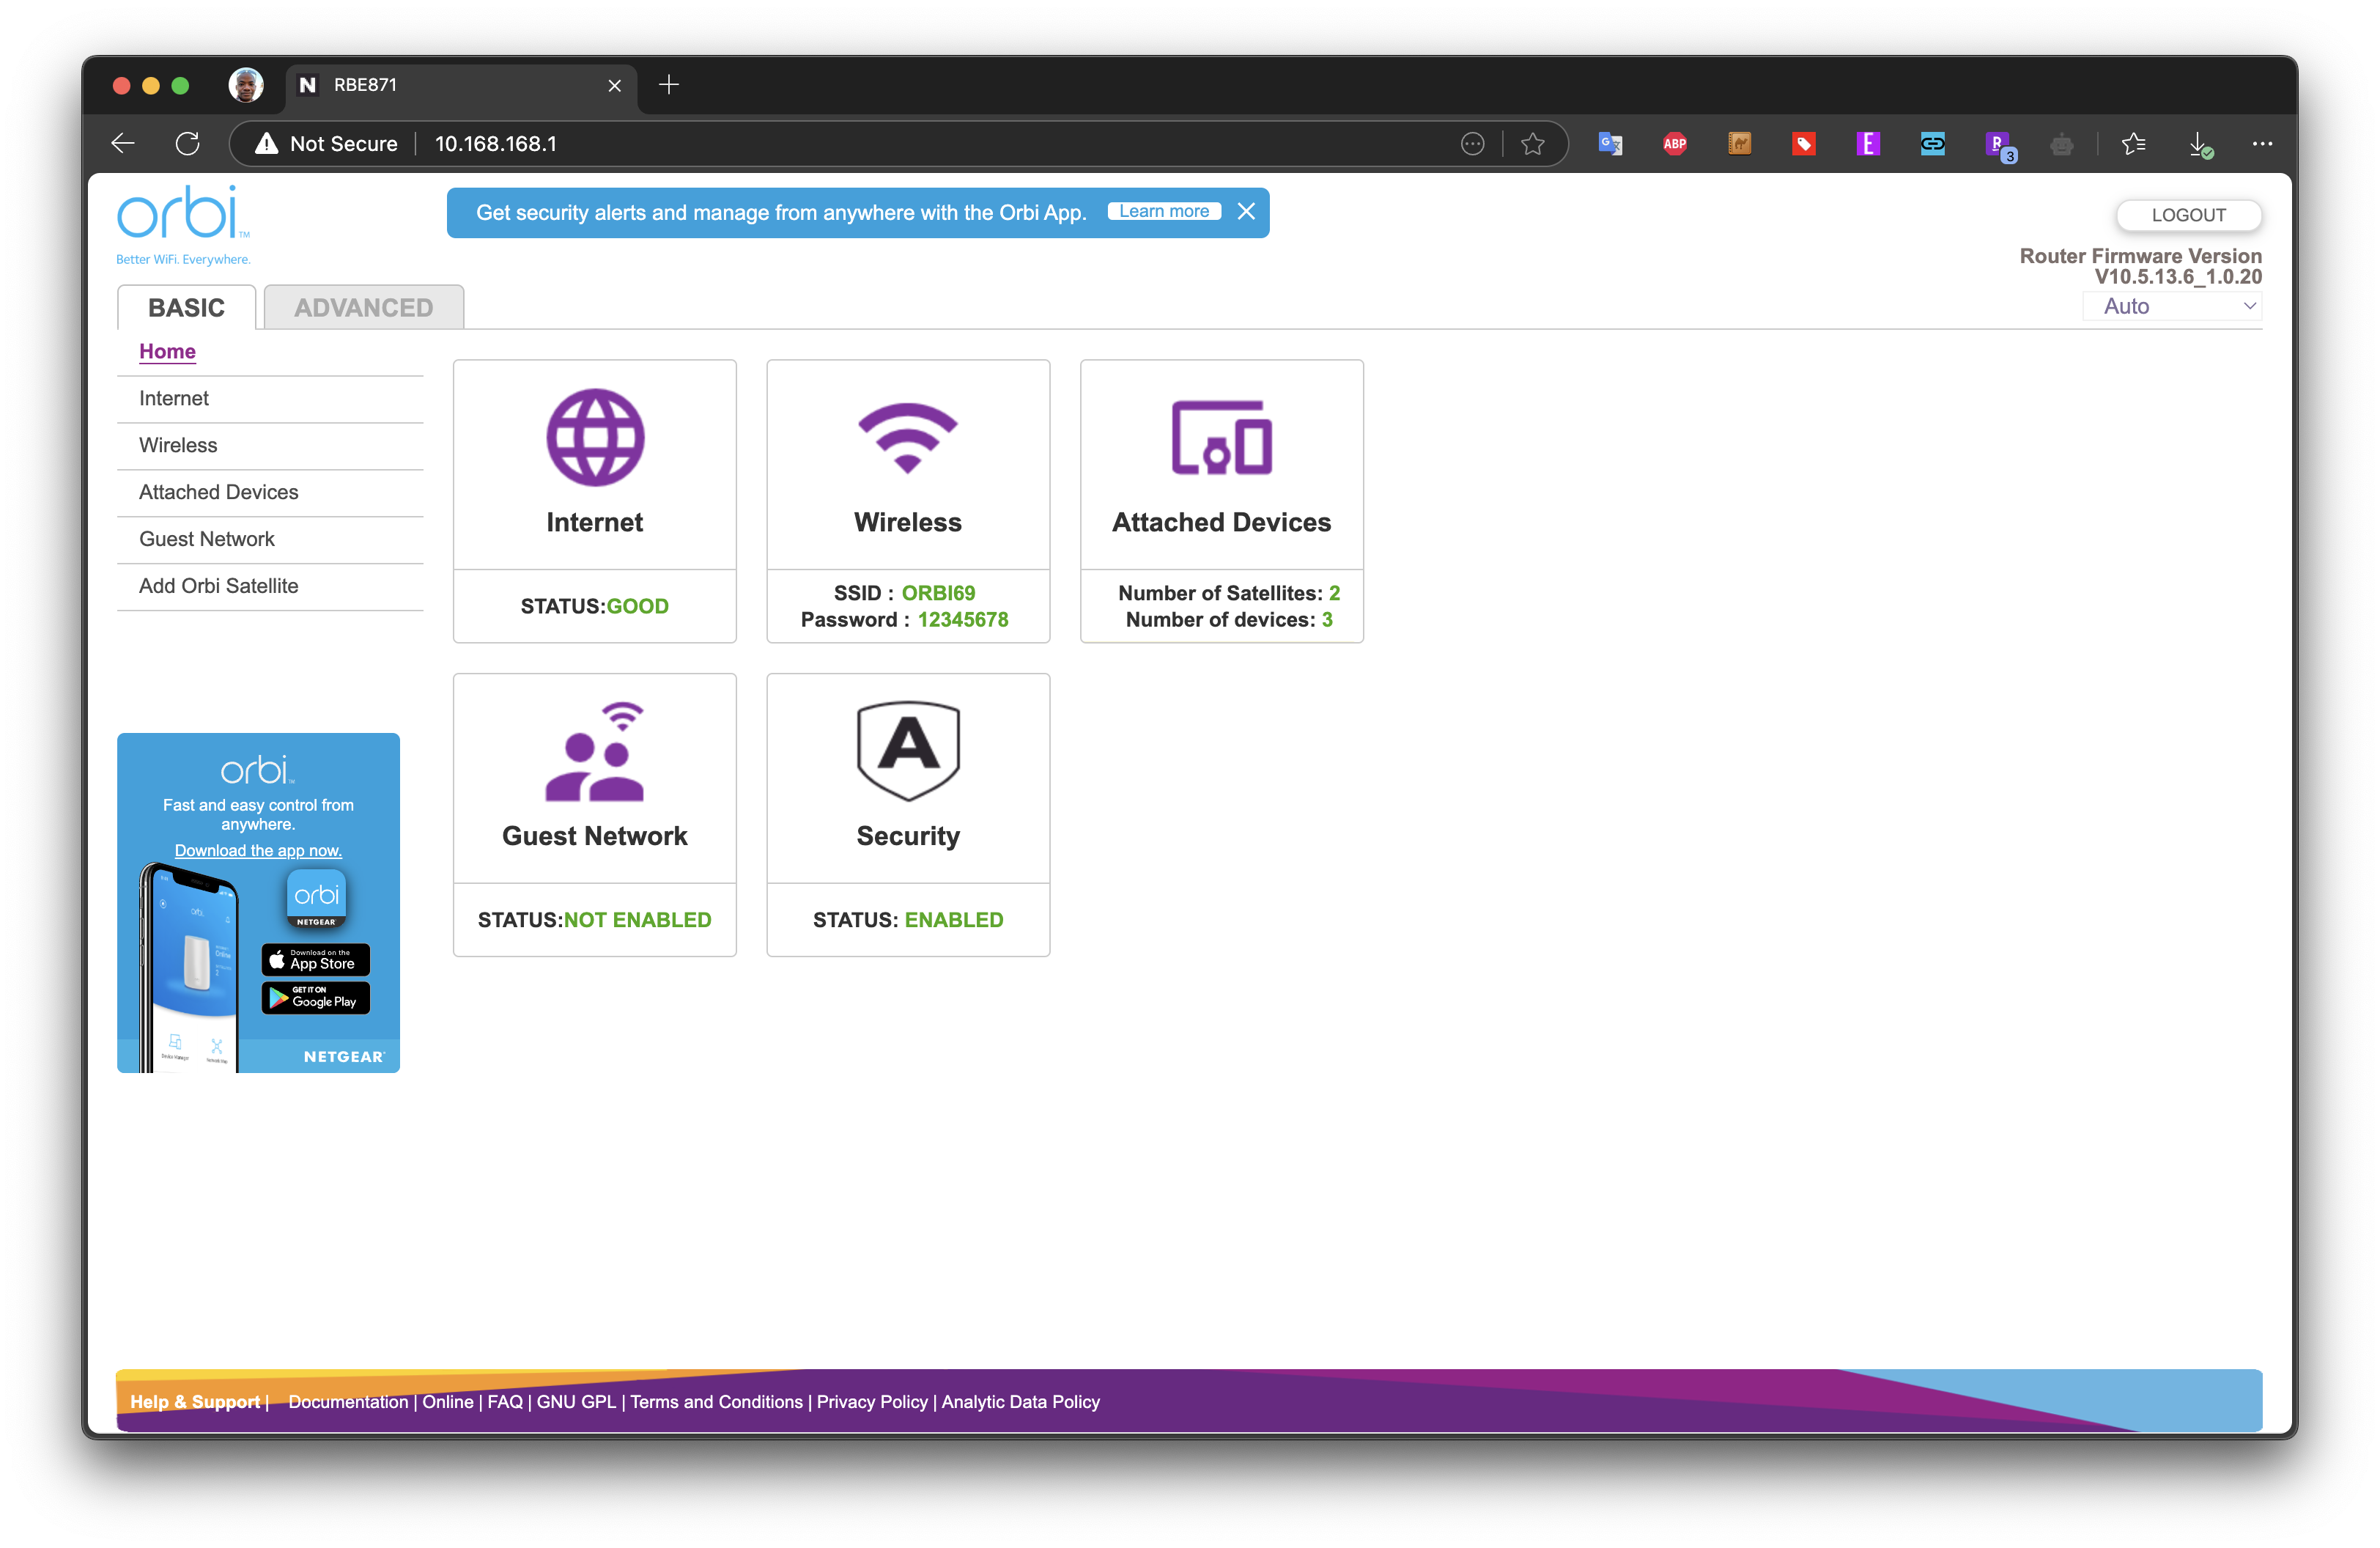
Task: Select the RBE871 browser tab
Action: coord(460,85)
